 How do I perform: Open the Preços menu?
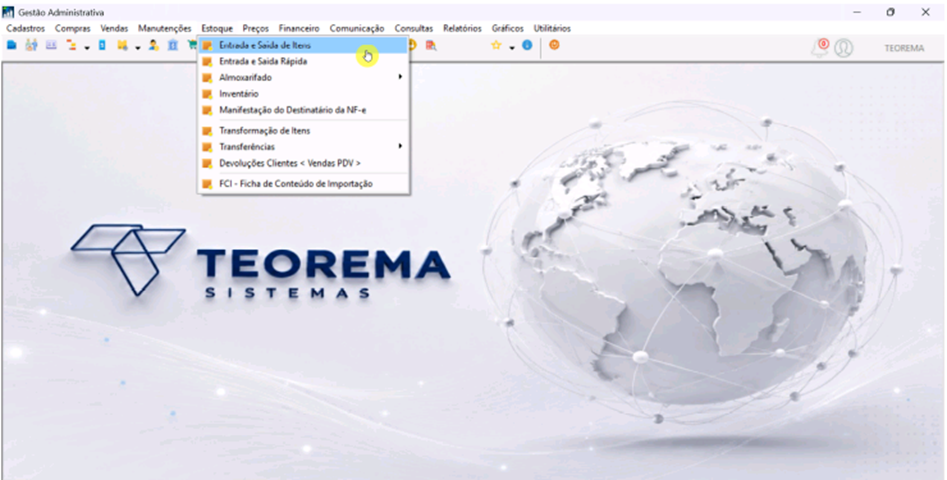[255, 28]
